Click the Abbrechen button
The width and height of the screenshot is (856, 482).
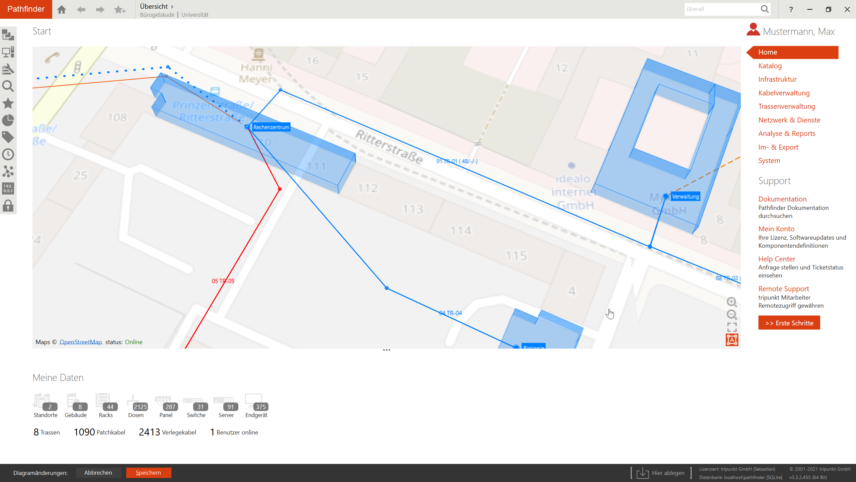coord(98,473)
